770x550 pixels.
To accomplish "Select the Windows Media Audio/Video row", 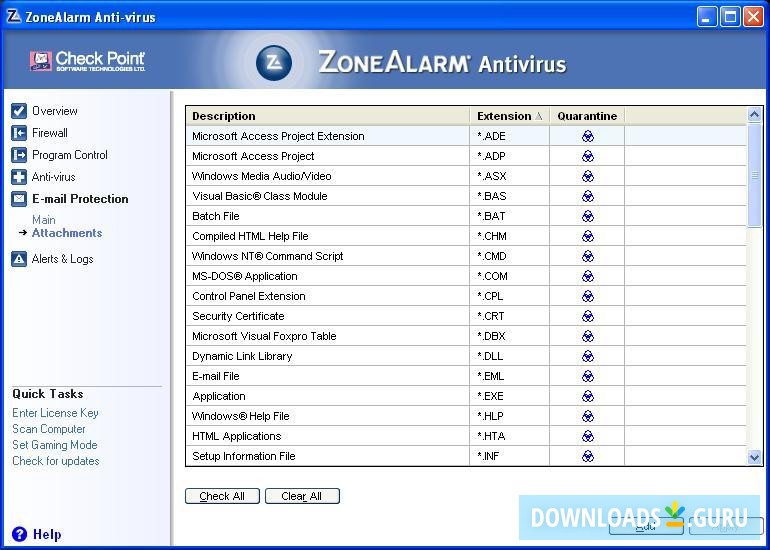I will point(466,176).
